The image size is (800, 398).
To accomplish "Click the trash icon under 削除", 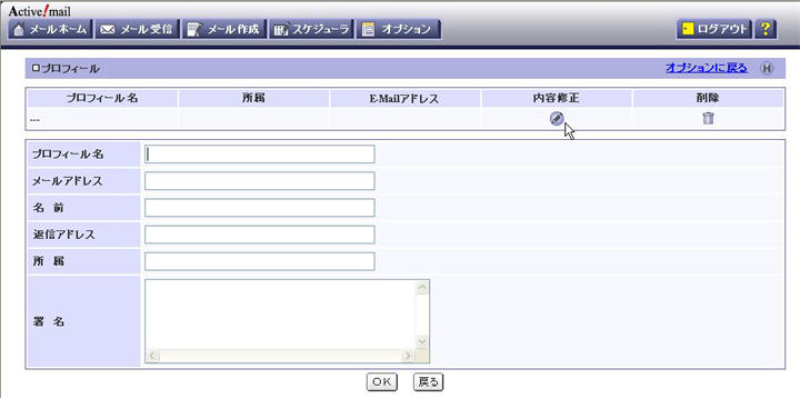I will coord(708,118).
